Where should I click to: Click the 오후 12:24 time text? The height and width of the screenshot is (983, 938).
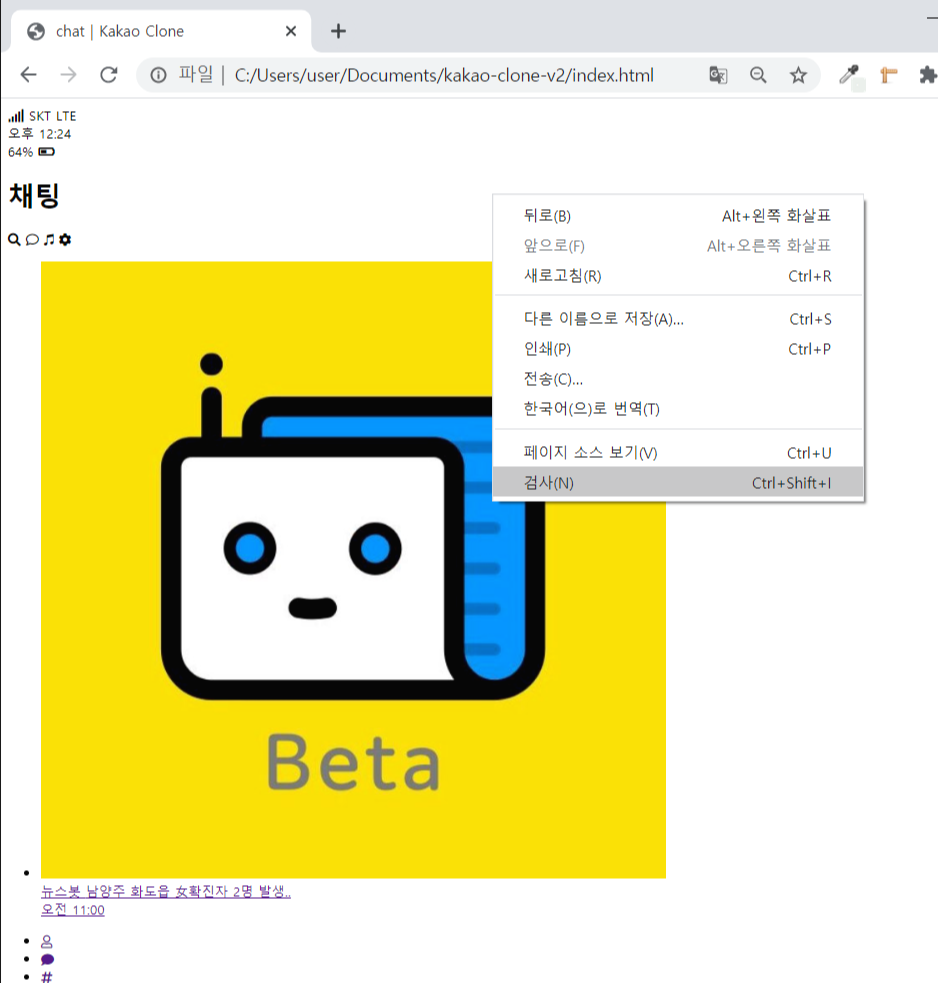click(40, 134)
